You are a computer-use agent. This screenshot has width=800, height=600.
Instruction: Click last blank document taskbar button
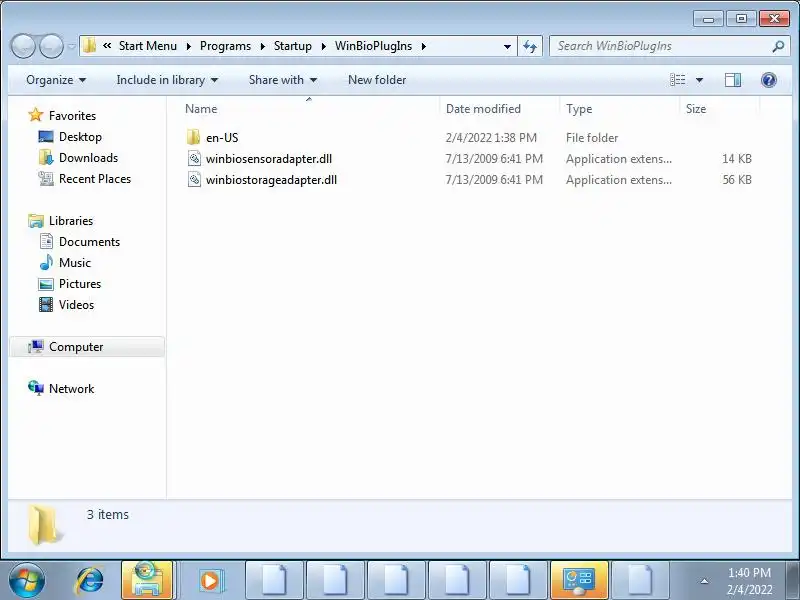coord(640,580)
